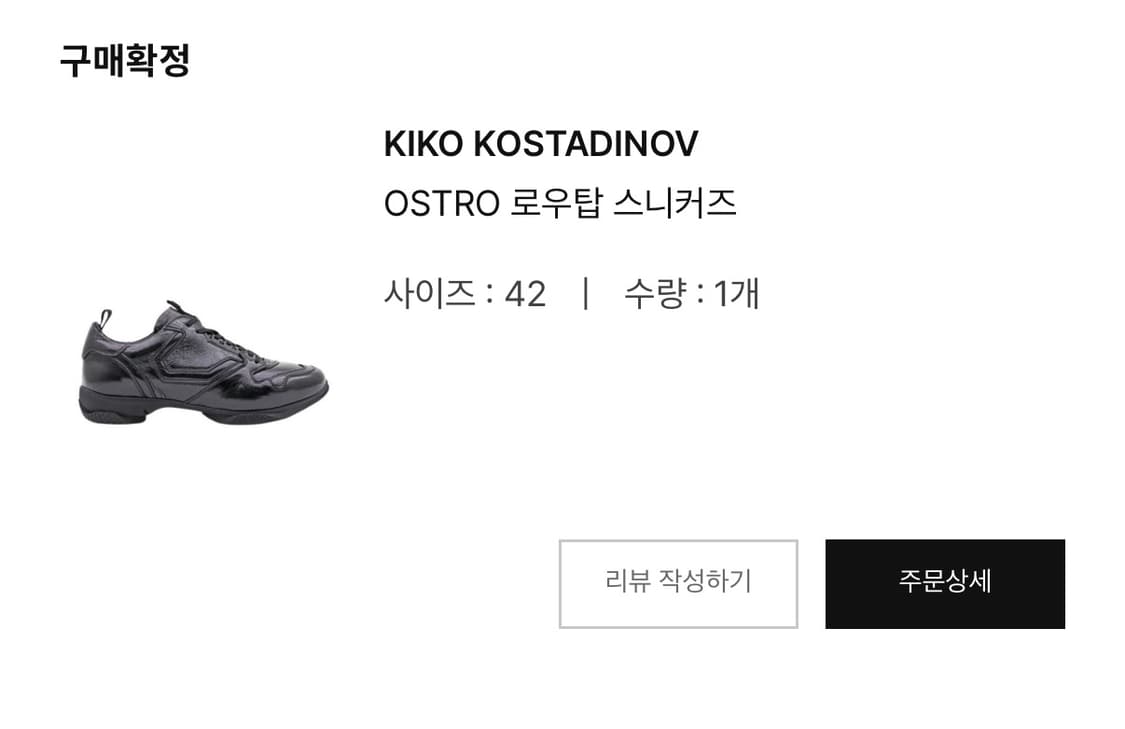Click the word OSTRO in the product name
This screenshot has width=1125, height=729.
coord(442,204)
